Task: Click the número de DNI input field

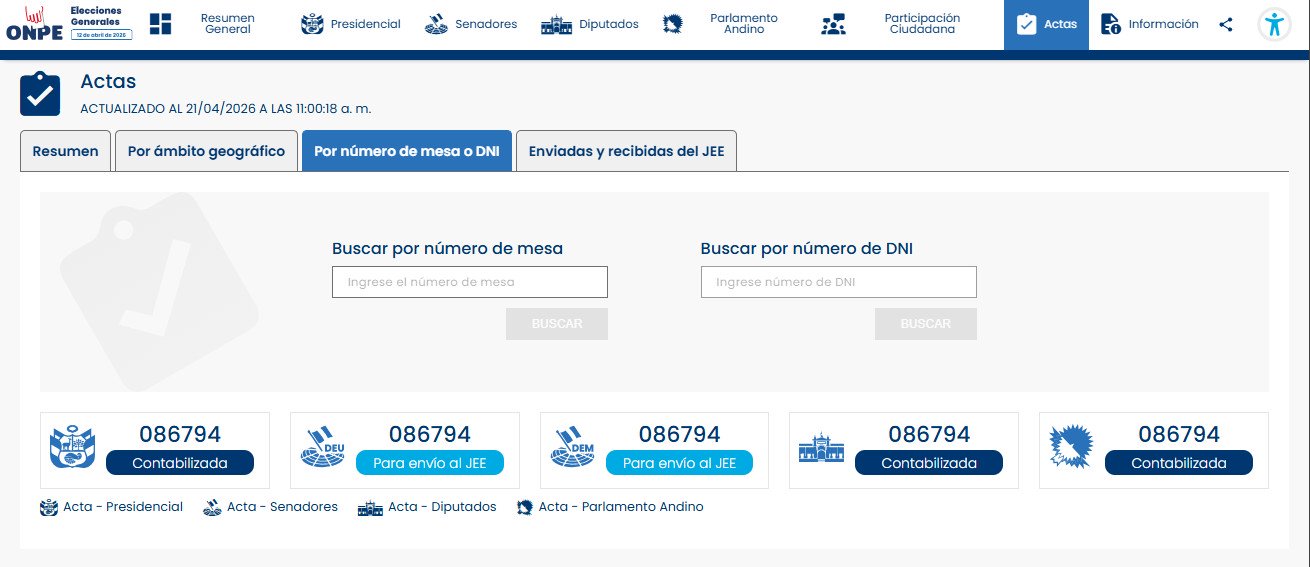Action: tap(838, 282)
